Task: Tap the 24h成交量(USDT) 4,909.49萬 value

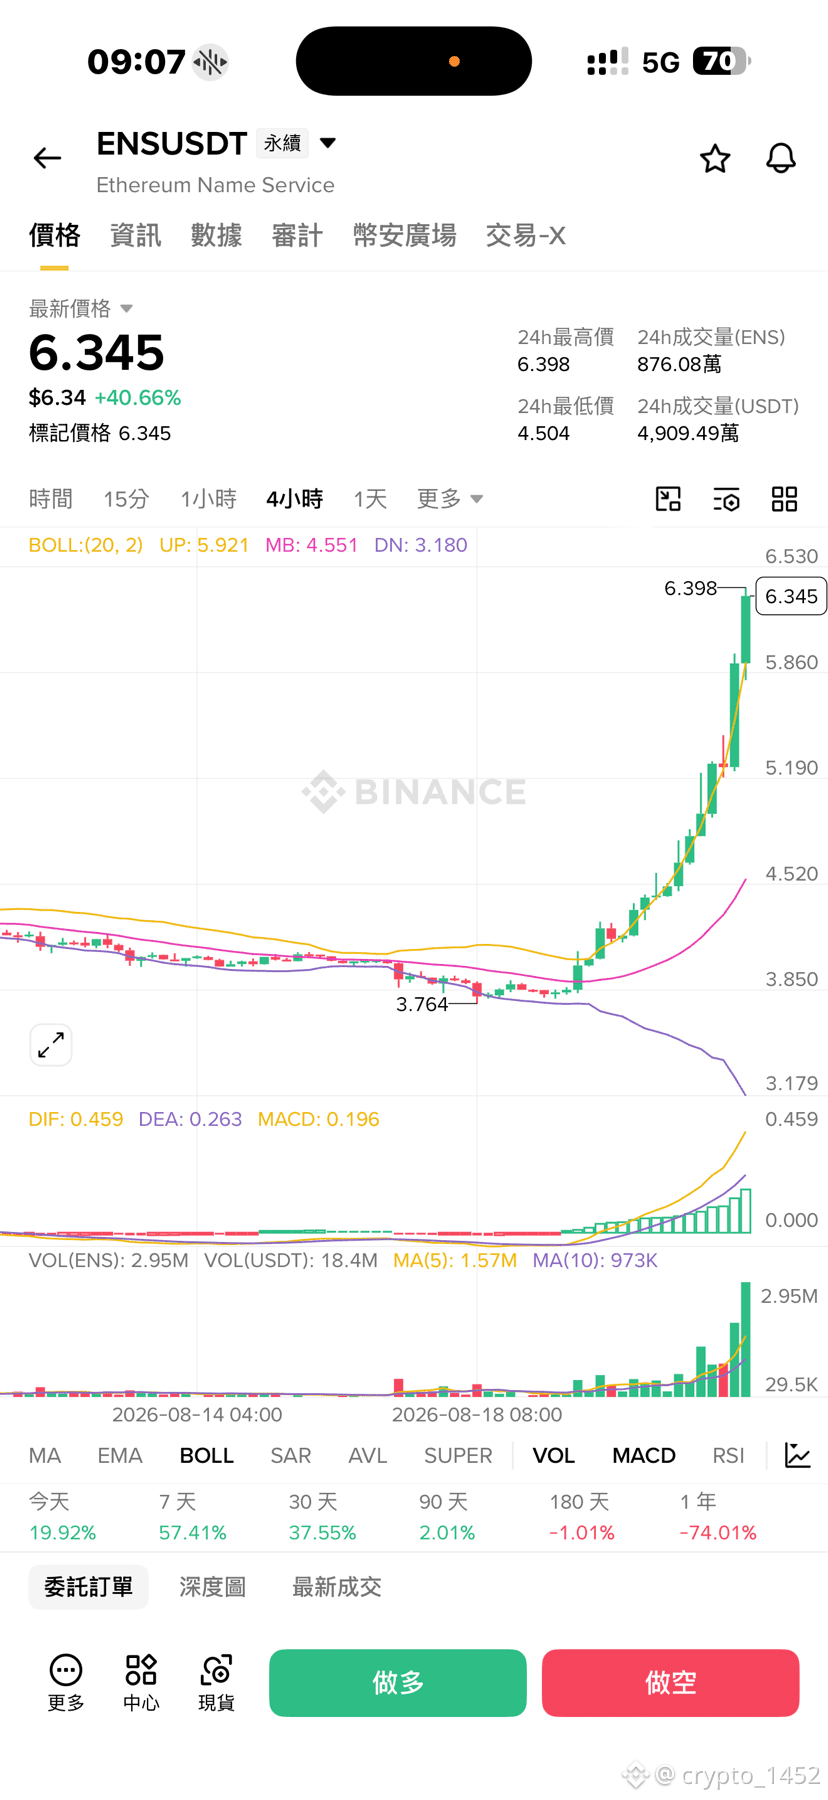Action: (x=688, y=433)
